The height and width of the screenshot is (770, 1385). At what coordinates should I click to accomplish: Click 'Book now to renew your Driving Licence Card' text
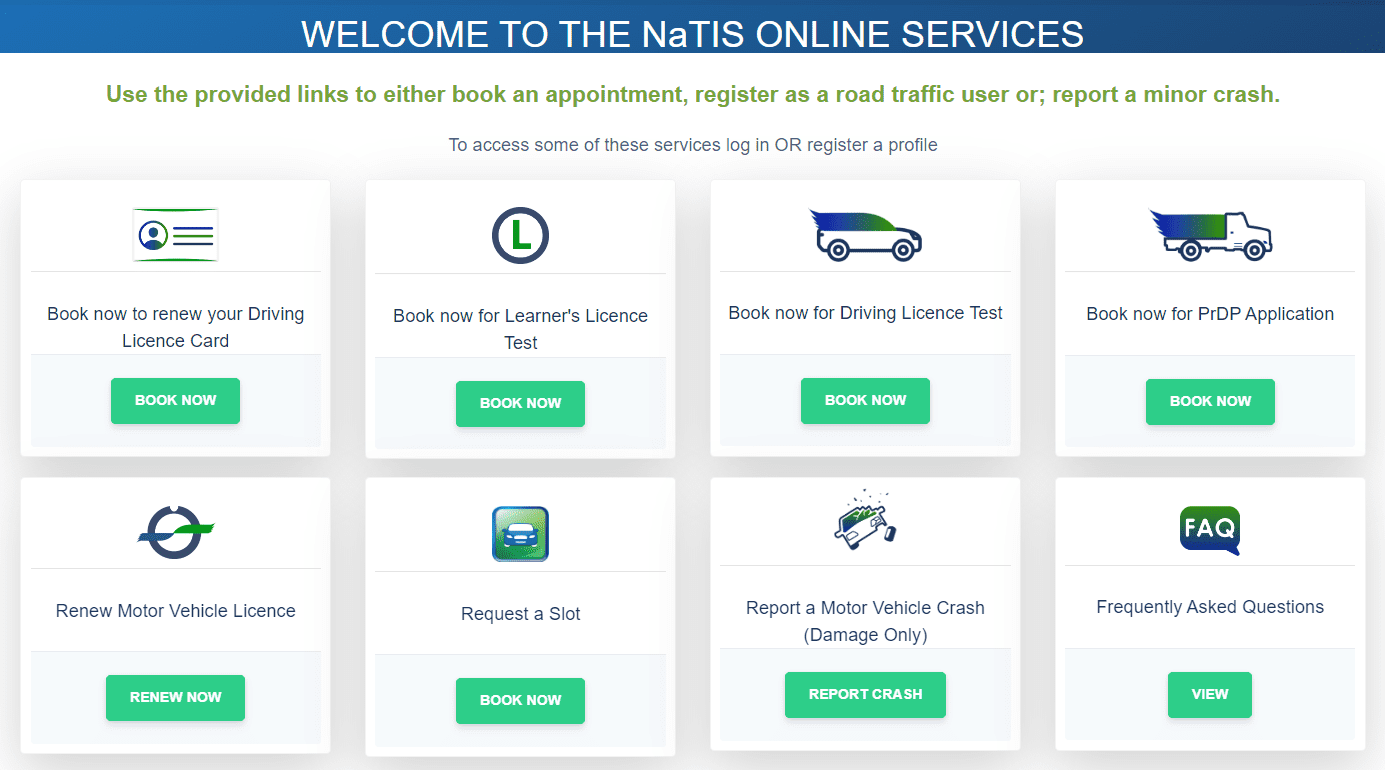175,327
